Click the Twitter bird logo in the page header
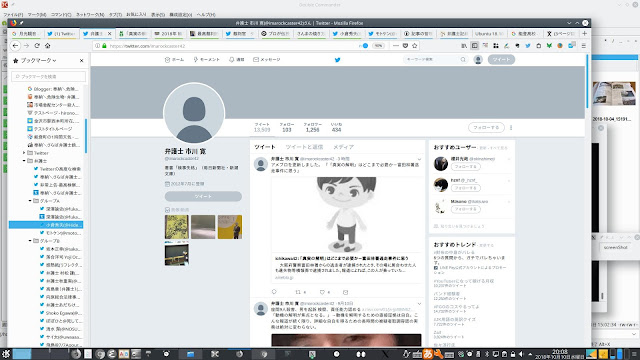This screenshot has height=360, width=640. 338,60
